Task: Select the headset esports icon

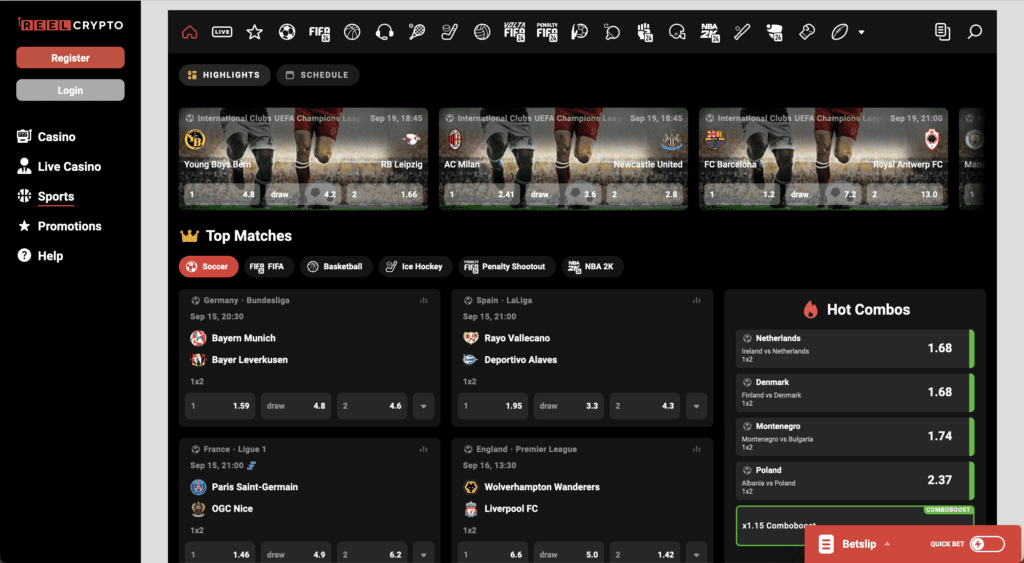Action: [x=385, y=31]
